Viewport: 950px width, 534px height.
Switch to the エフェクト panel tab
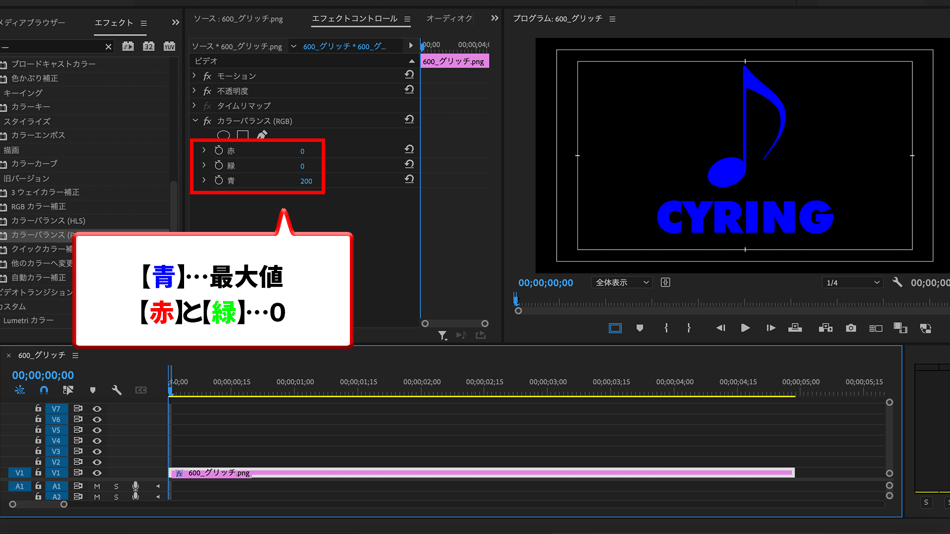click(x=113, y=22)
